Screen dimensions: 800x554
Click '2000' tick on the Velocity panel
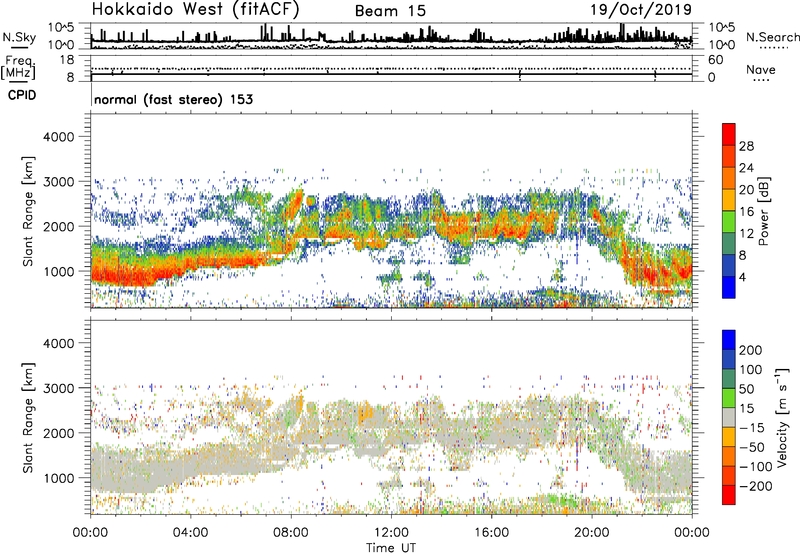[58, 433]
